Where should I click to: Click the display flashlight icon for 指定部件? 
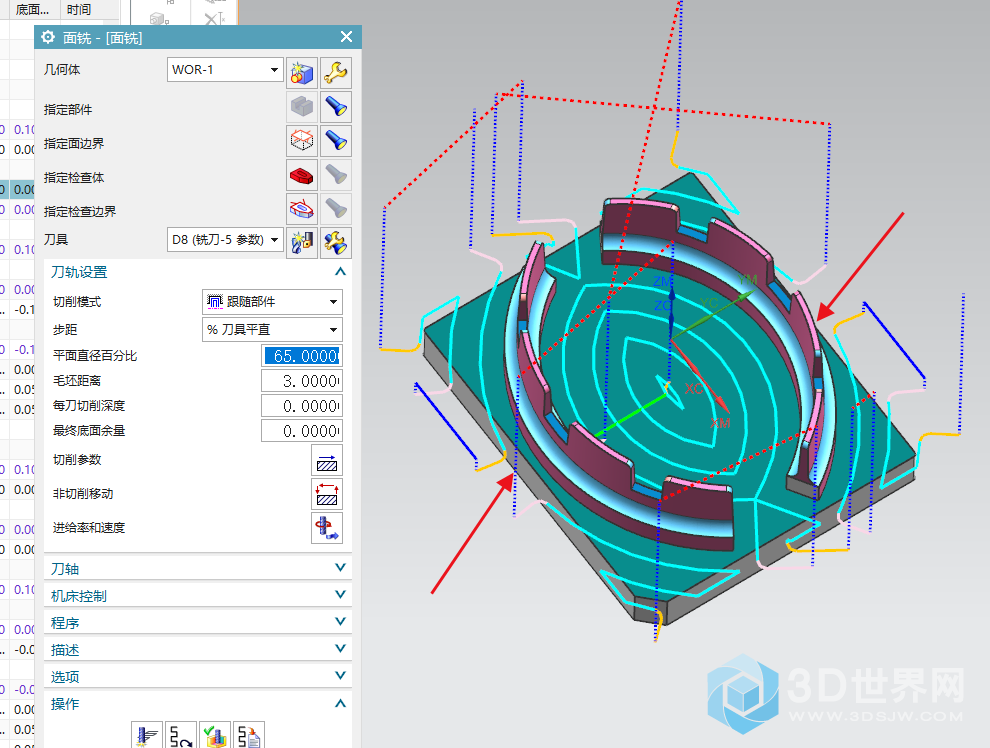pyautogui.click(x=336, y=107)
